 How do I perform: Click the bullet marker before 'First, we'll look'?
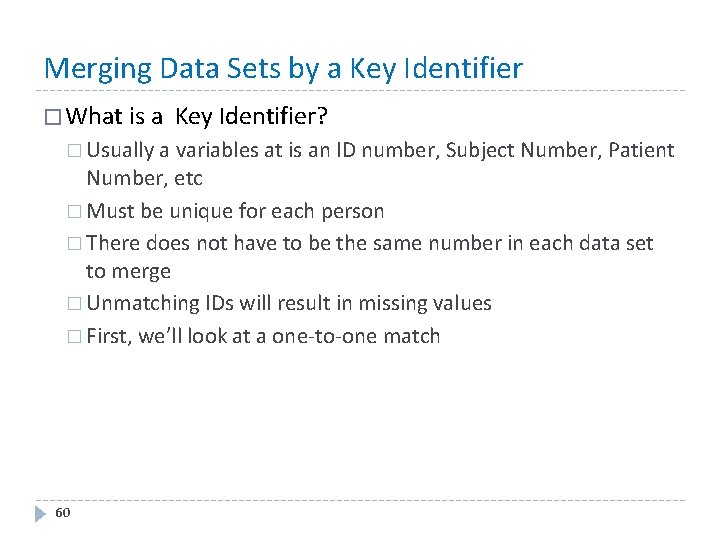pyautogui.click(x=76, y=336)
